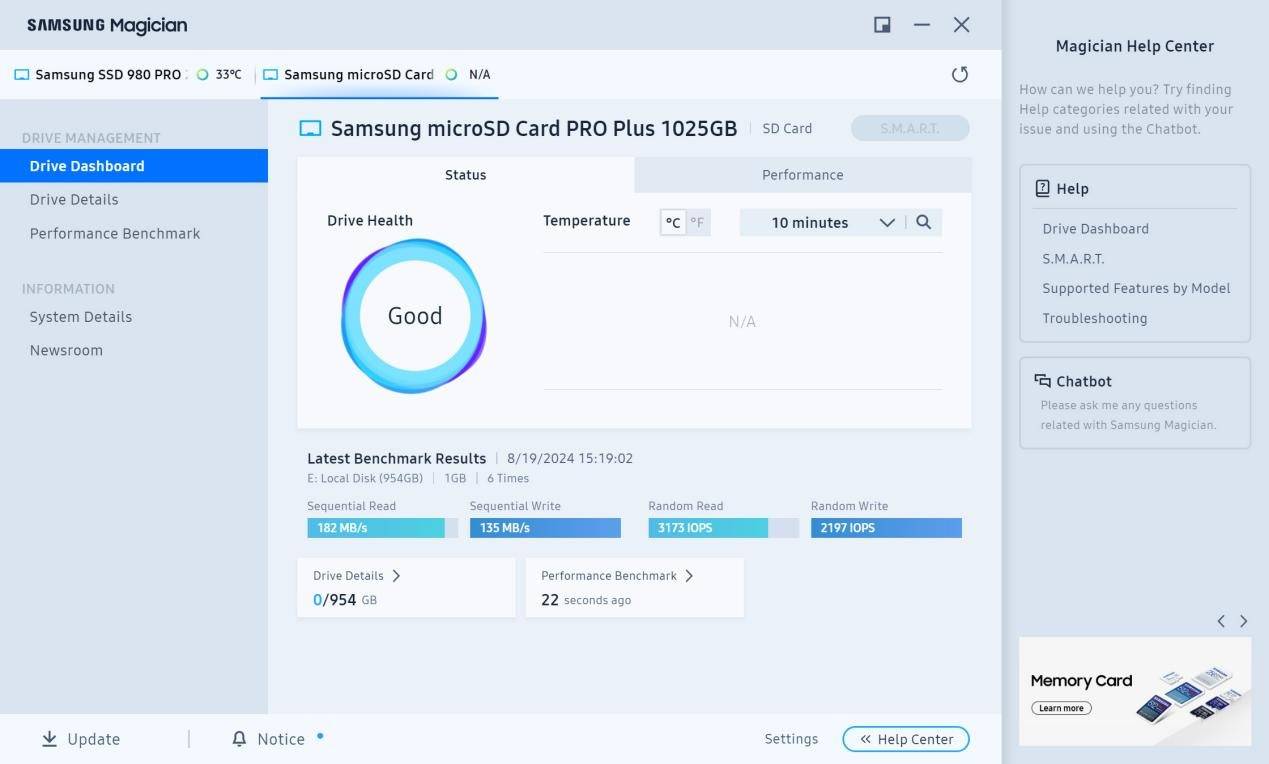Open S.M.A.R.T. help link

1073,258
